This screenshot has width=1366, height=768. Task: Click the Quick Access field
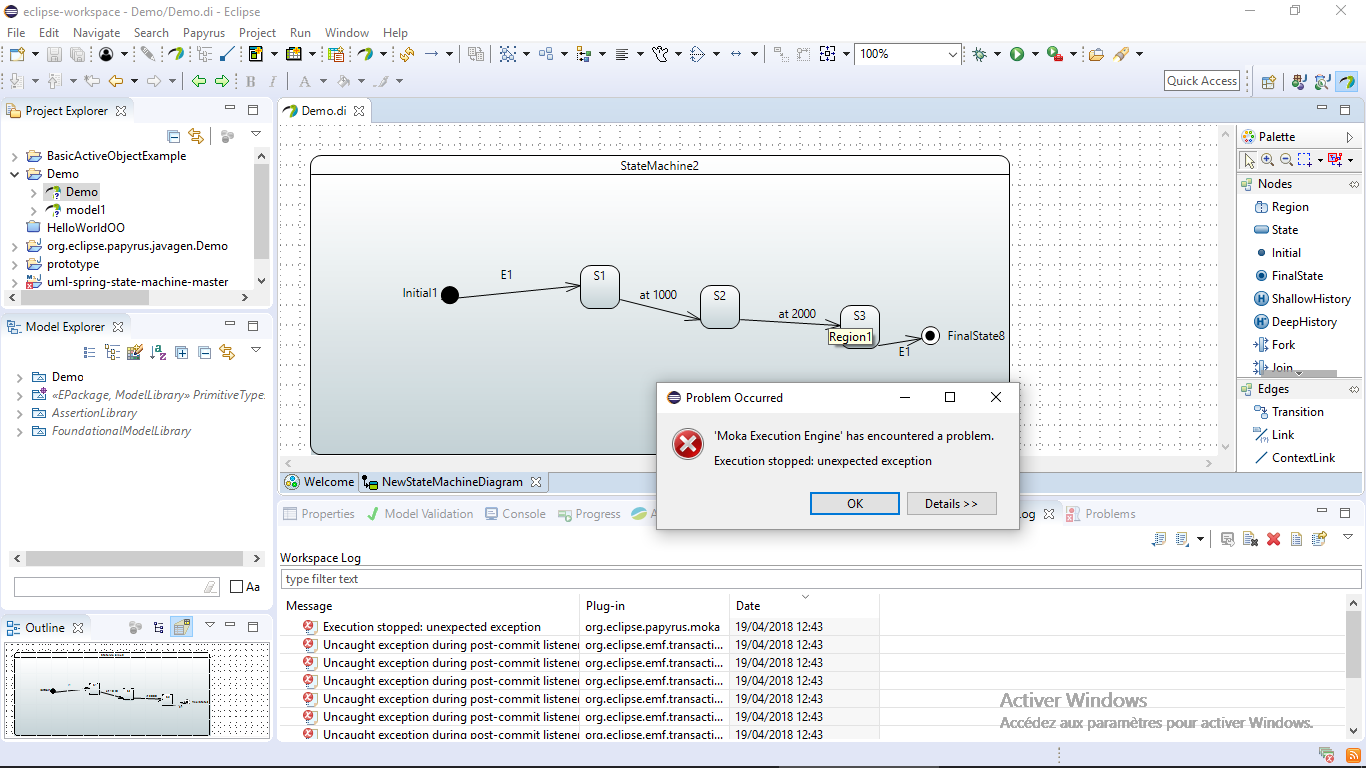tap(1202, 81)
